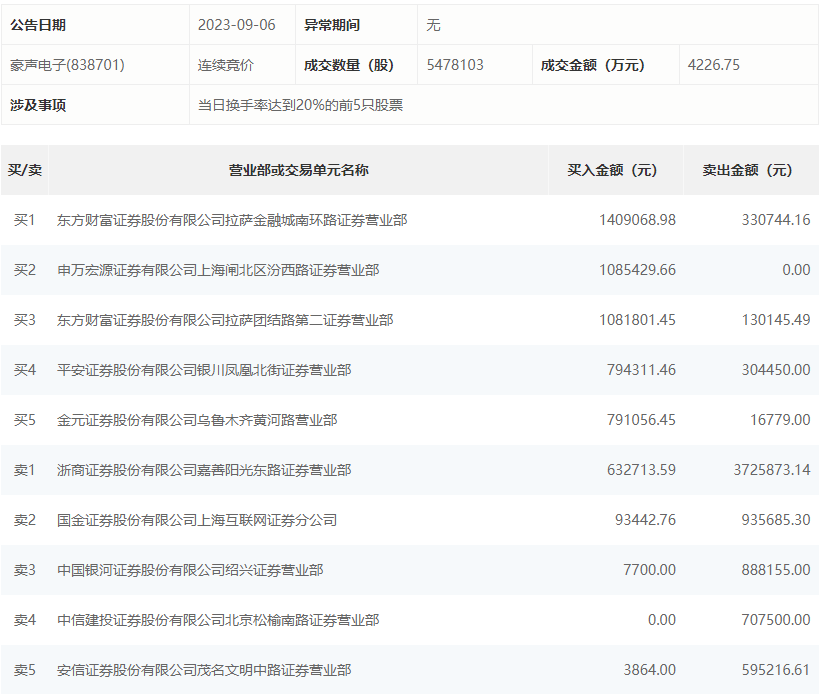Click buy amount 1081801.45
Image resolution: width=839 pixels, height=694 pixels.
637,320
